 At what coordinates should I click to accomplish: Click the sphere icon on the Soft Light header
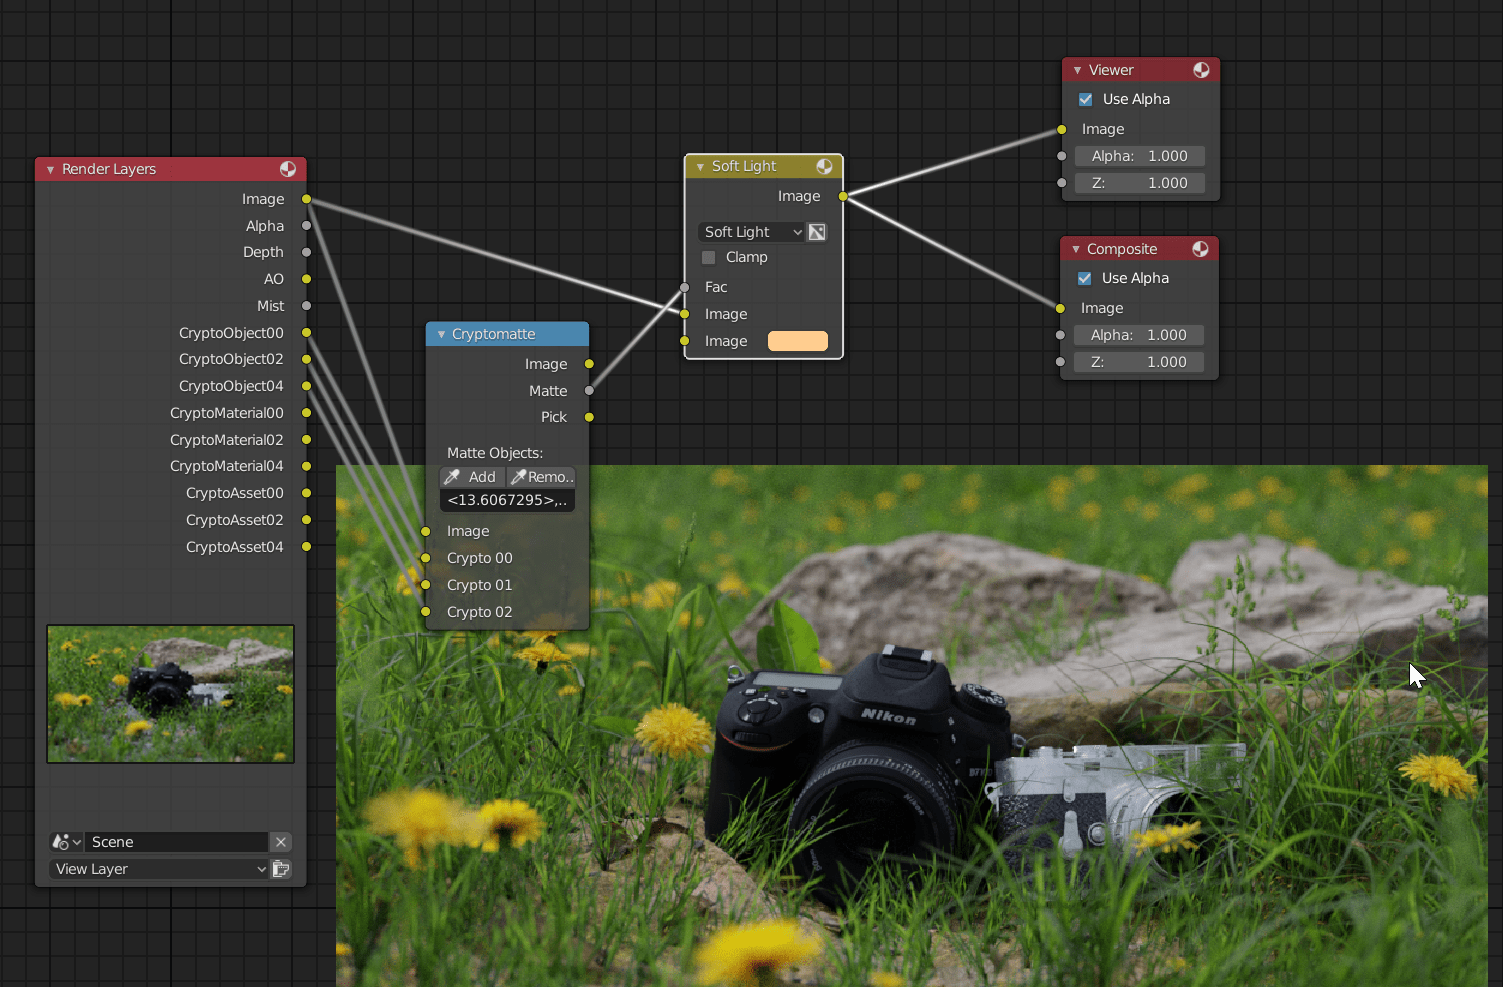point(825,166)
